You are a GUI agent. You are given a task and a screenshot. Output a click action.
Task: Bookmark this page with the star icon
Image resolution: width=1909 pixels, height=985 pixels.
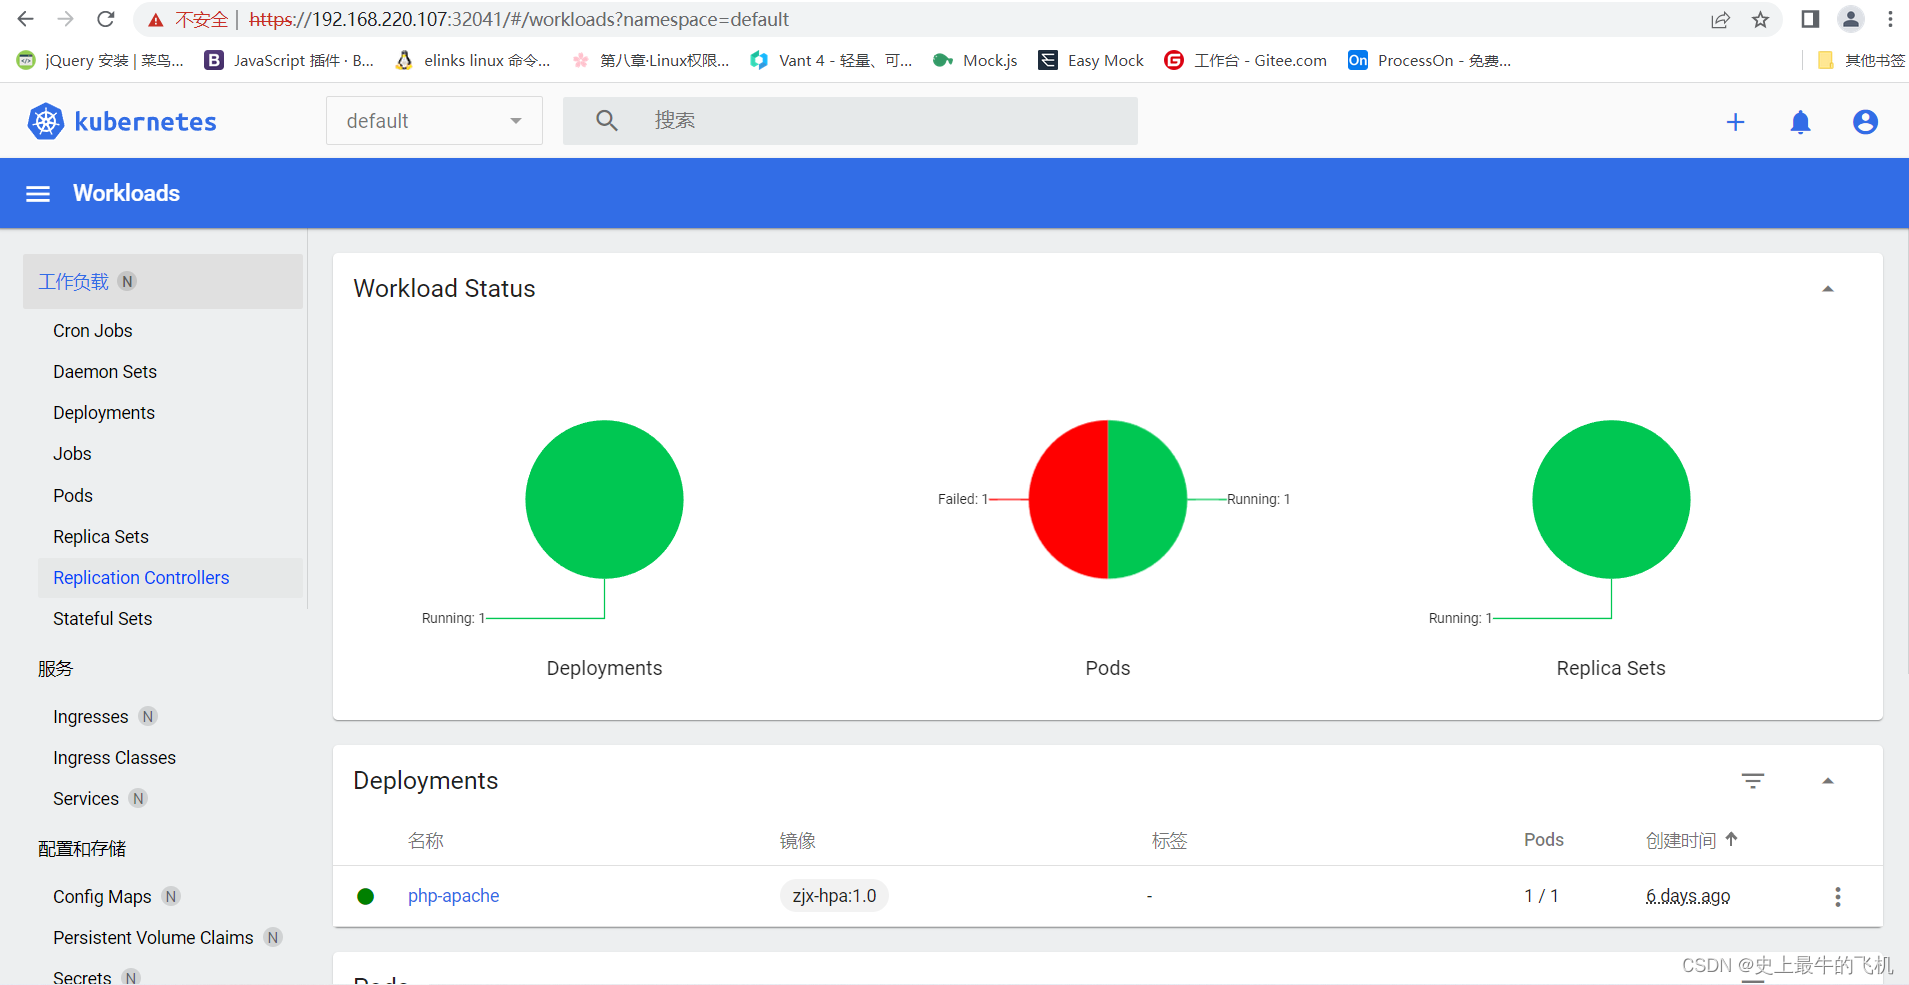click(1761, 20)
